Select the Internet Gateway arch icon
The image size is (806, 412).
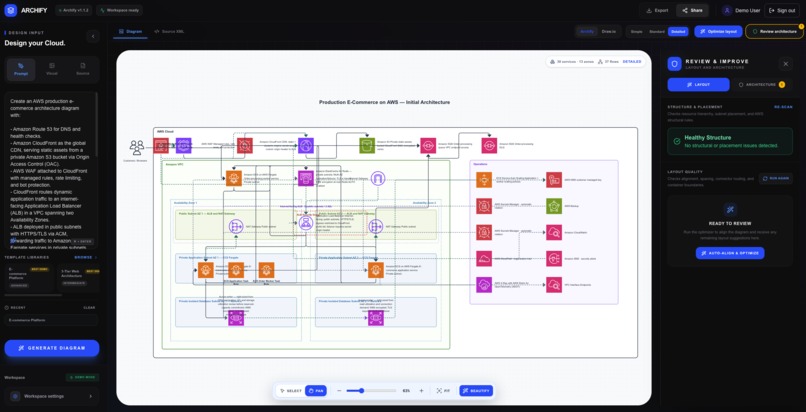pos(378,178)
